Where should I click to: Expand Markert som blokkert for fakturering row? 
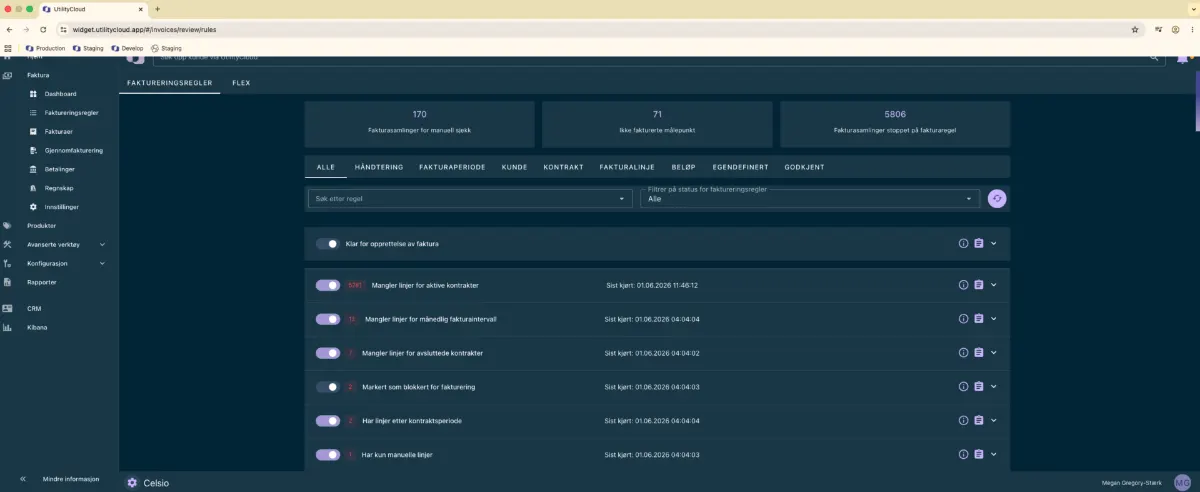(x=994, y=387)
